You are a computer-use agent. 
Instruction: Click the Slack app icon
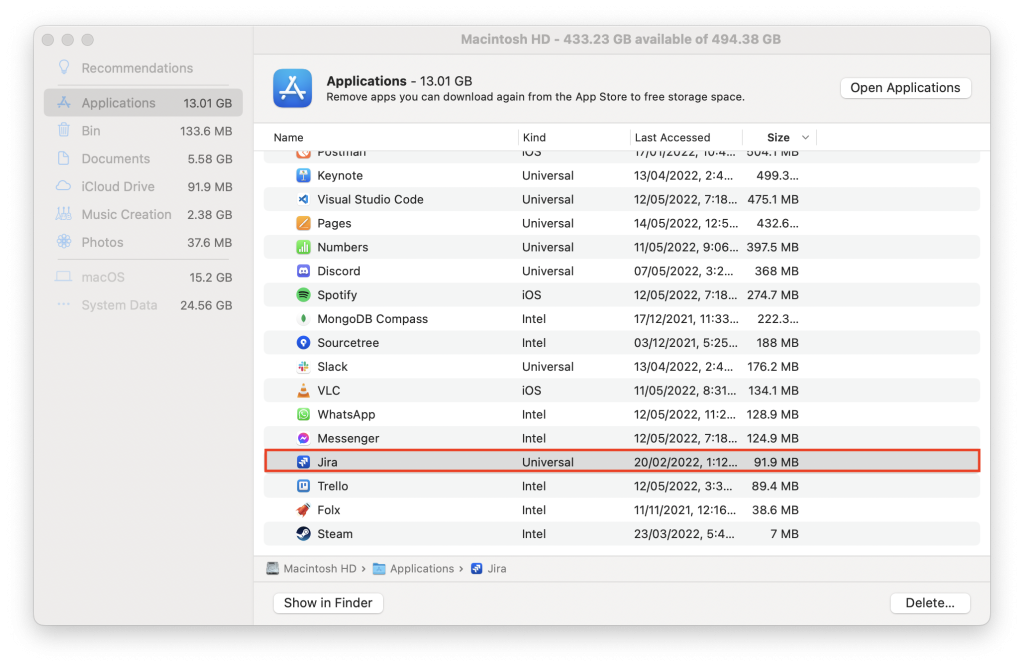click(303, 366)
